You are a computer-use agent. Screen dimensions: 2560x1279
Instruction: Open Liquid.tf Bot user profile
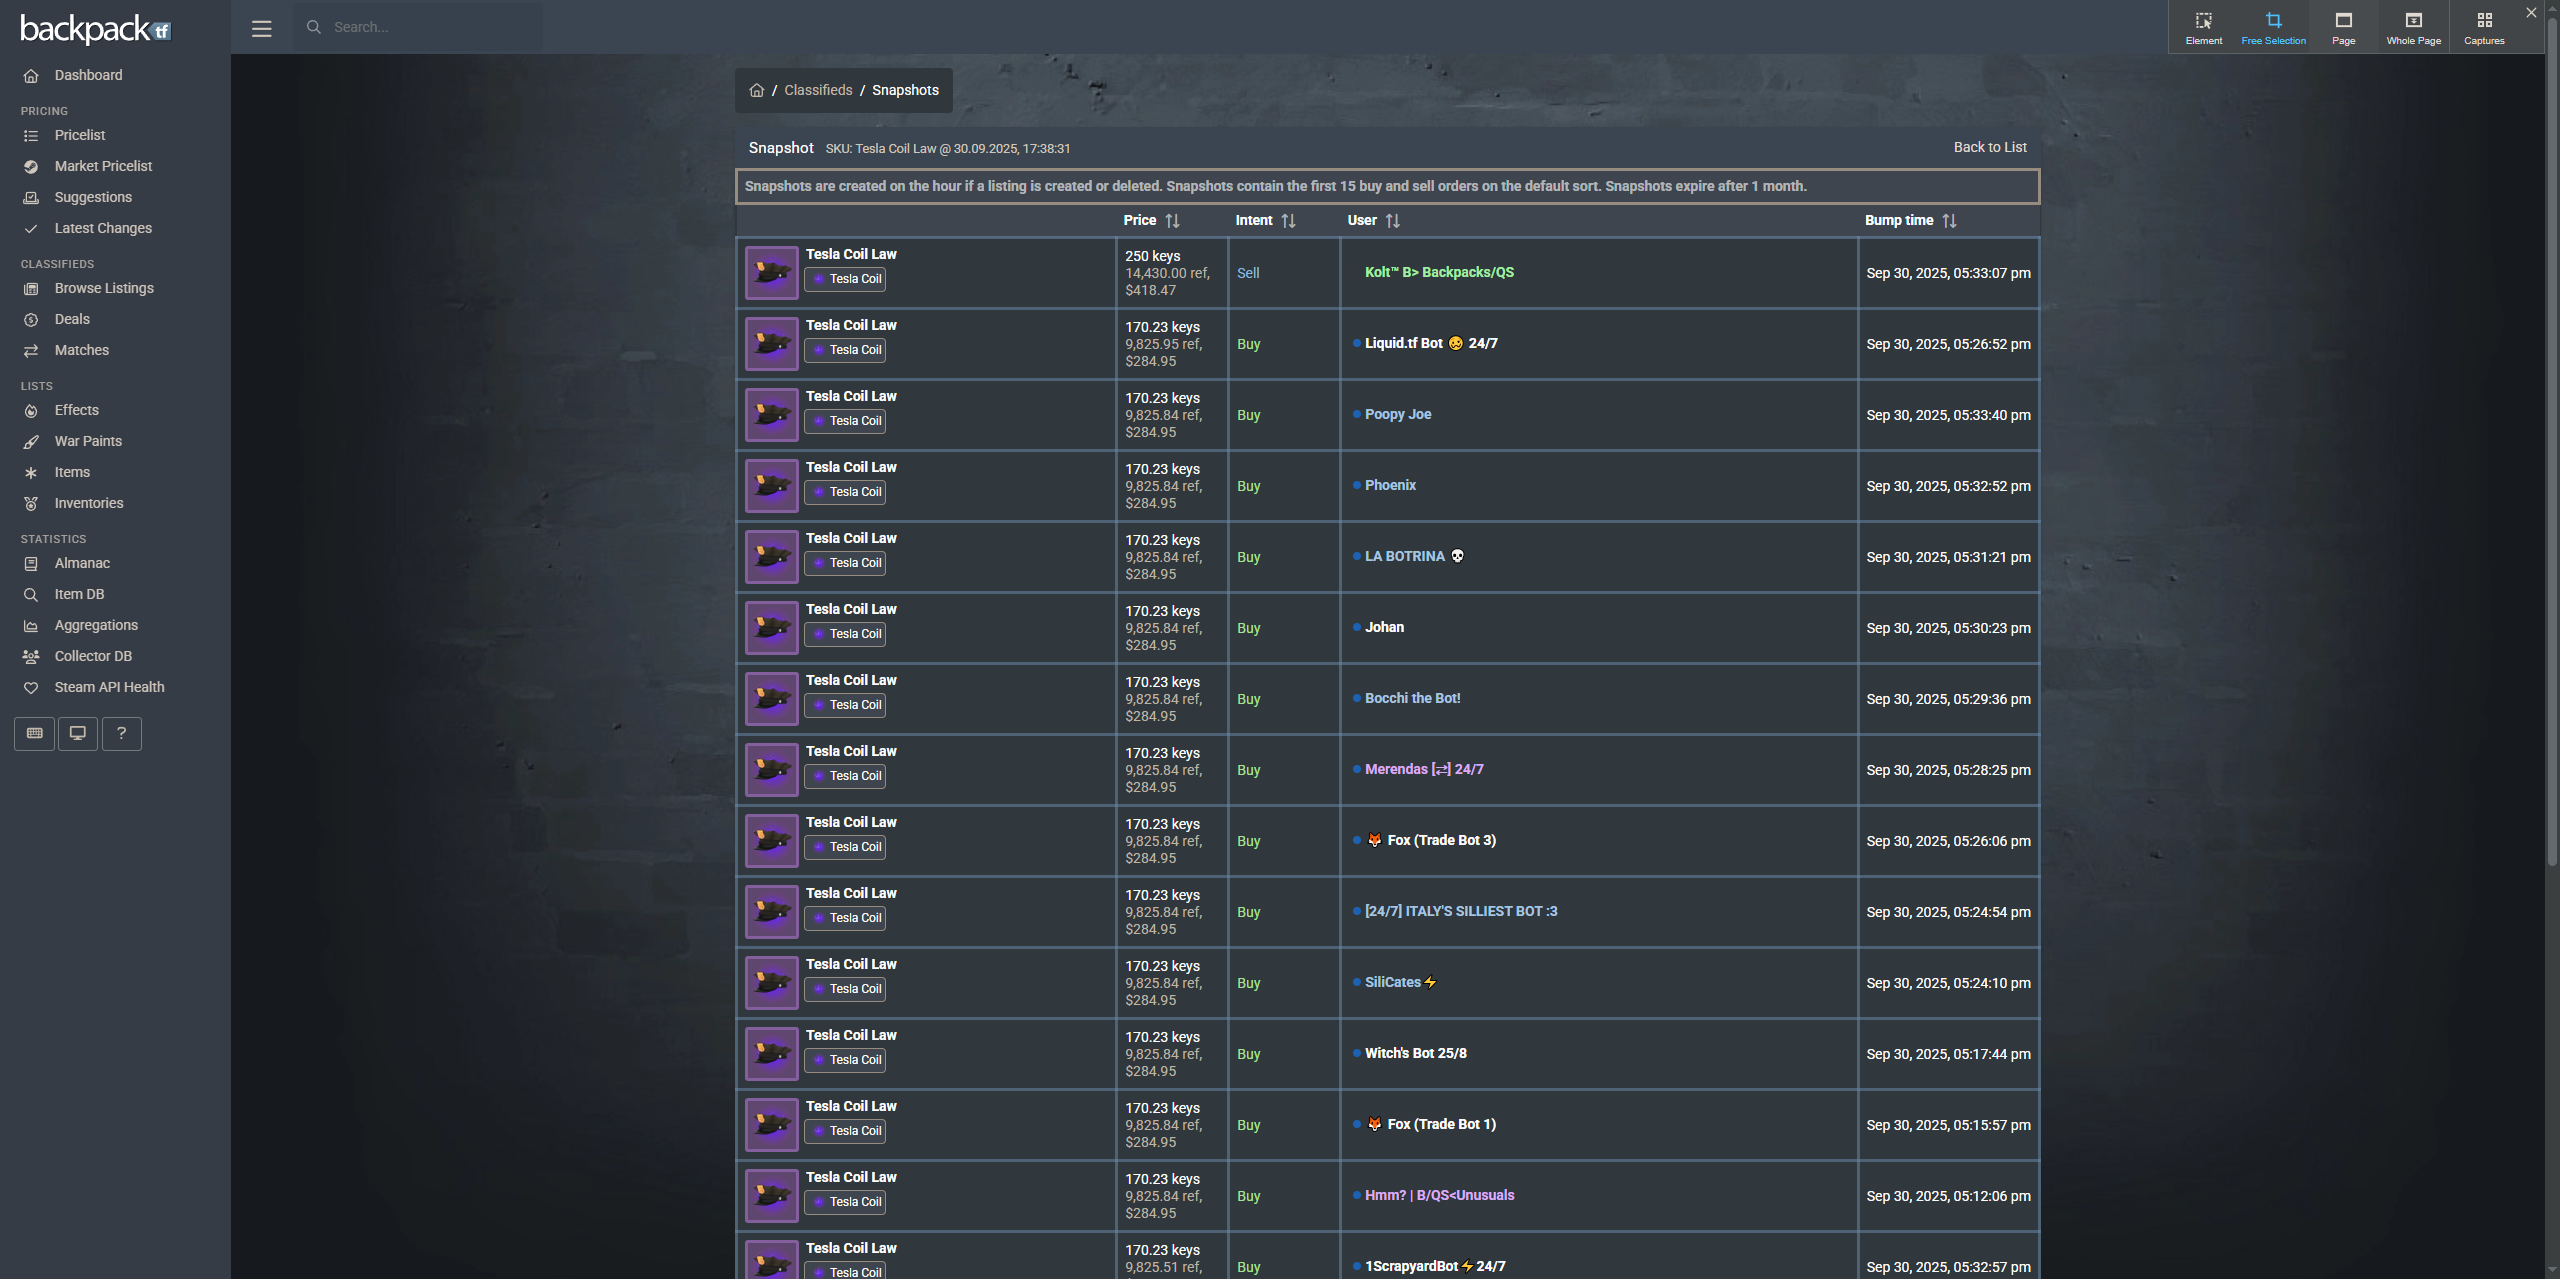tap(1403, 343)
